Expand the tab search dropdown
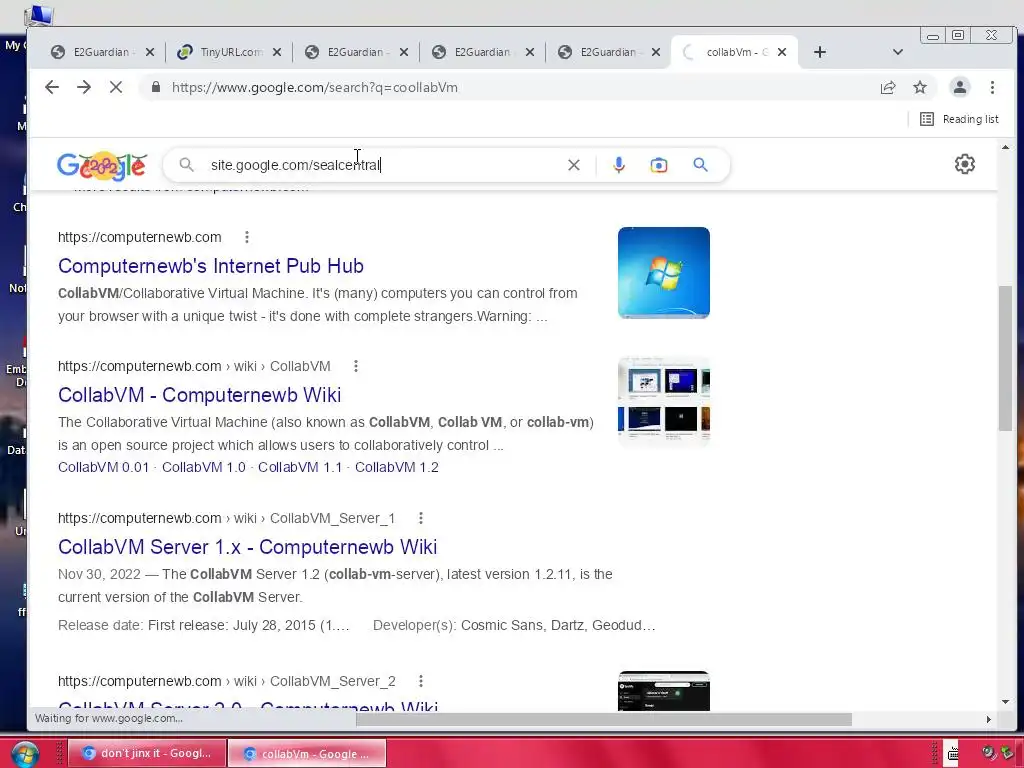Image resolution: width=1024 pixels, height=768 pixels. (x=898, y=52)
